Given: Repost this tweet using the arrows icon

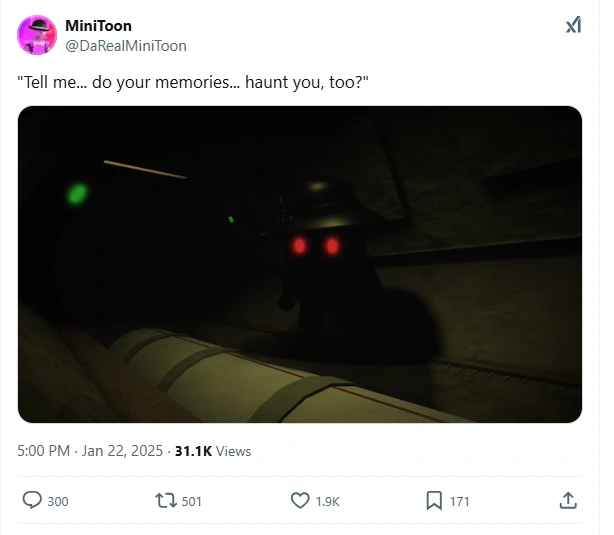Looking at the screenshot, I should click(x=166, y=501).
